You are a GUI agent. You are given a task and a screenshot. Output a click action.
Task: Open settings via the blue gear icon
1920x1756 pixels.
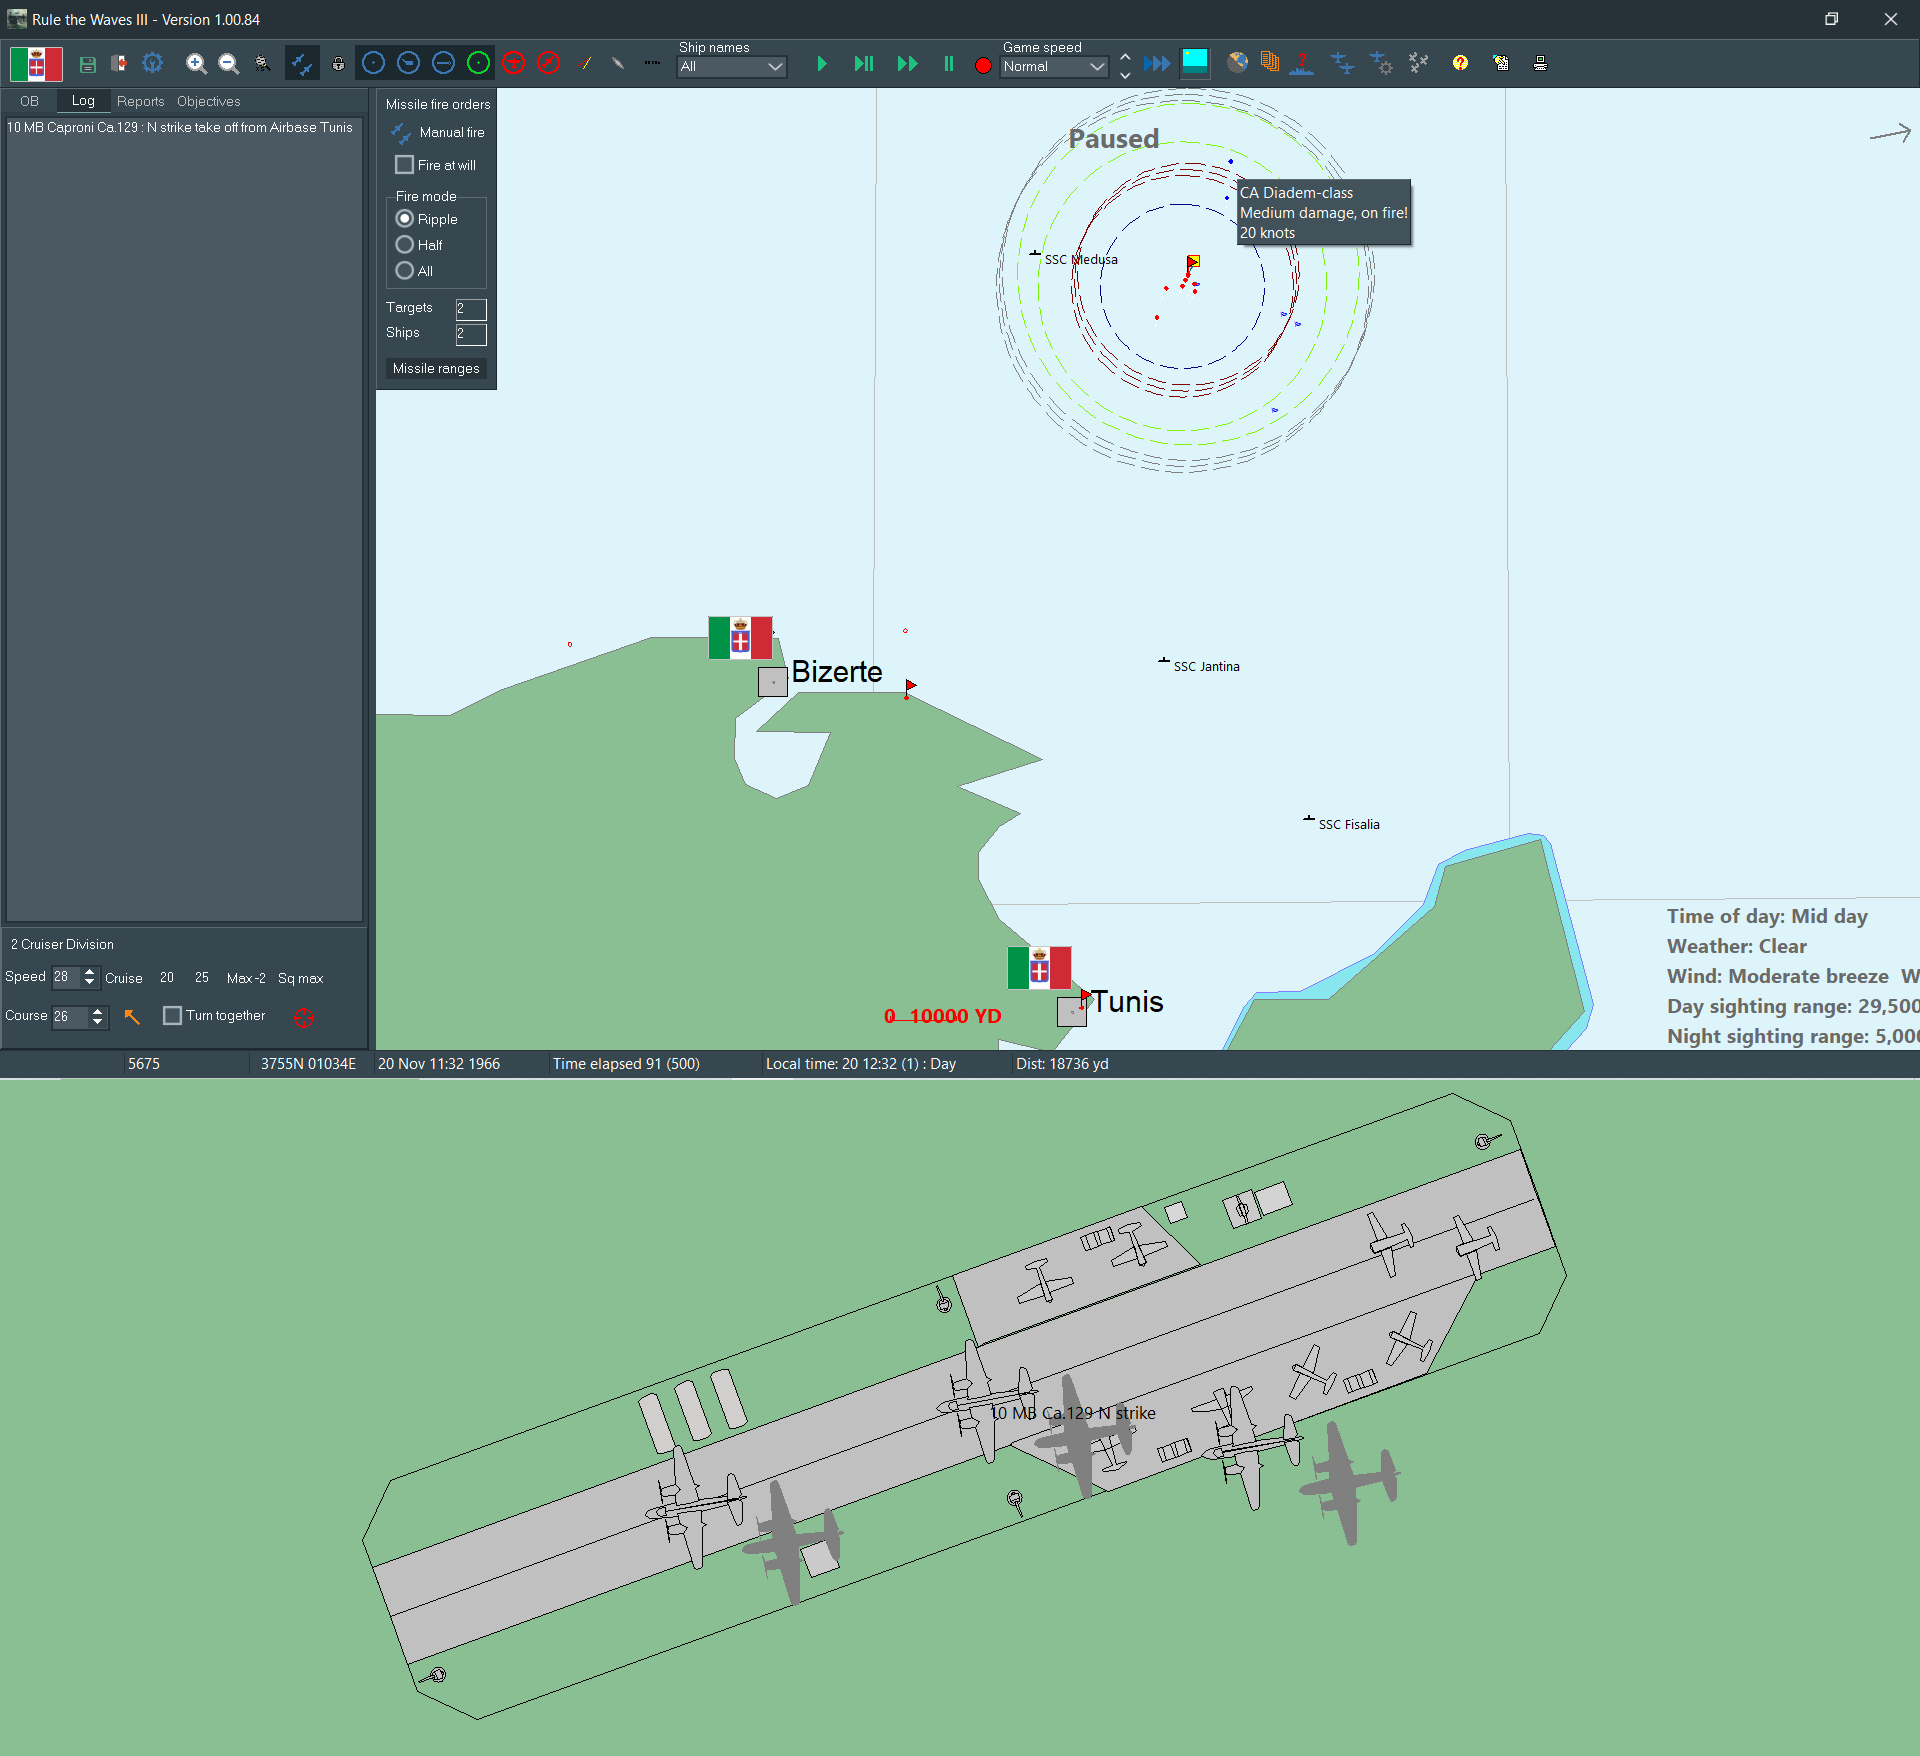point(152,63)
